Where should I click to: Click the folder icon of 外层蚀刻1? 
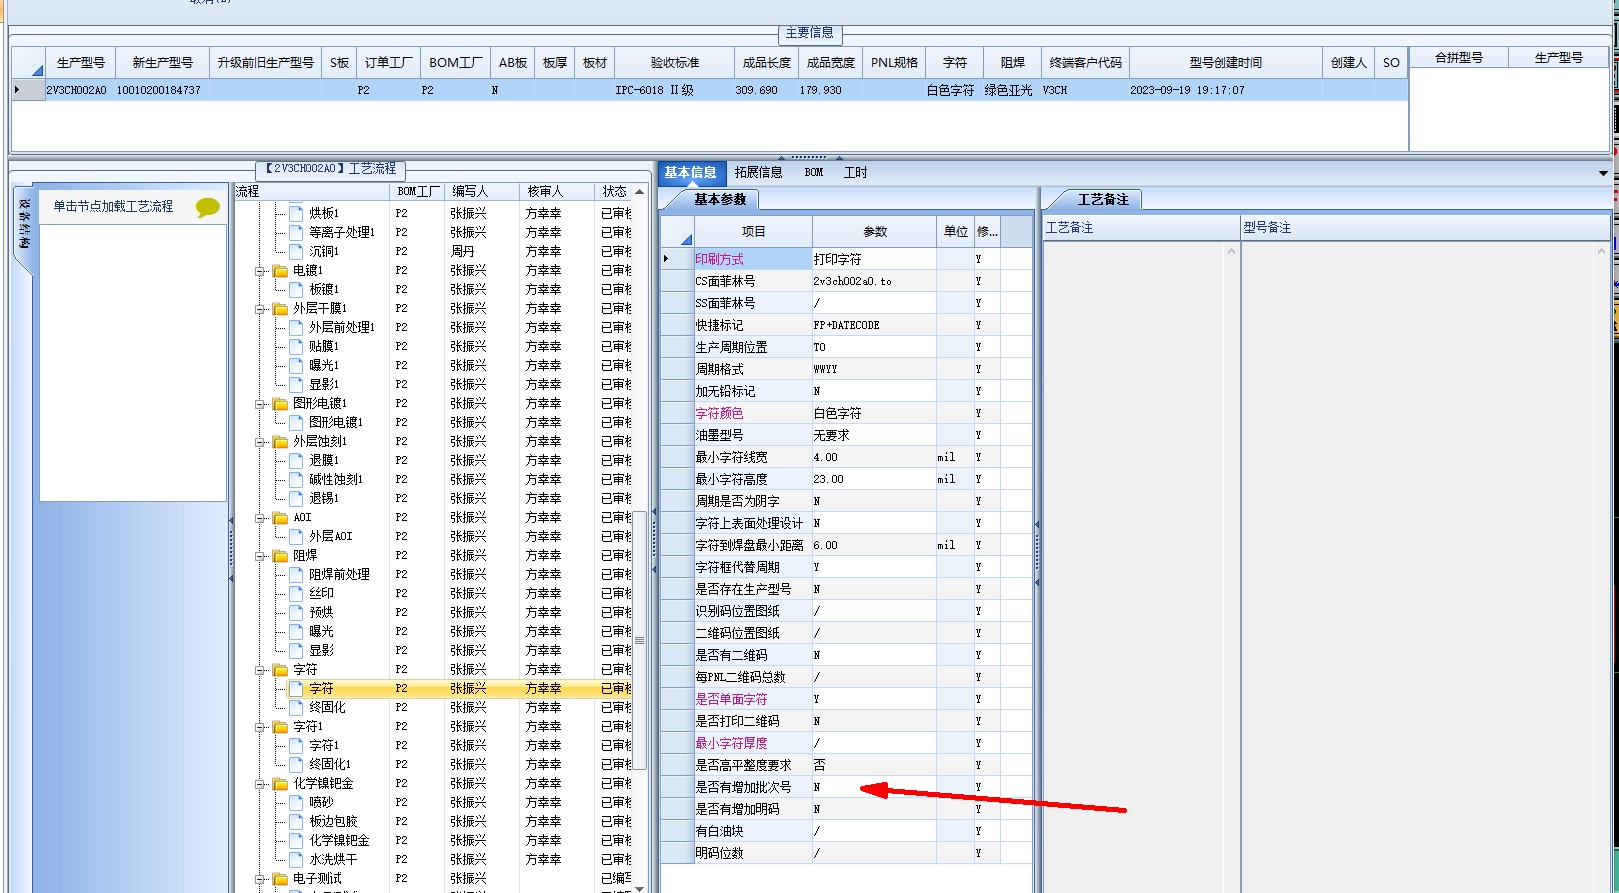[x=280, y=441]
